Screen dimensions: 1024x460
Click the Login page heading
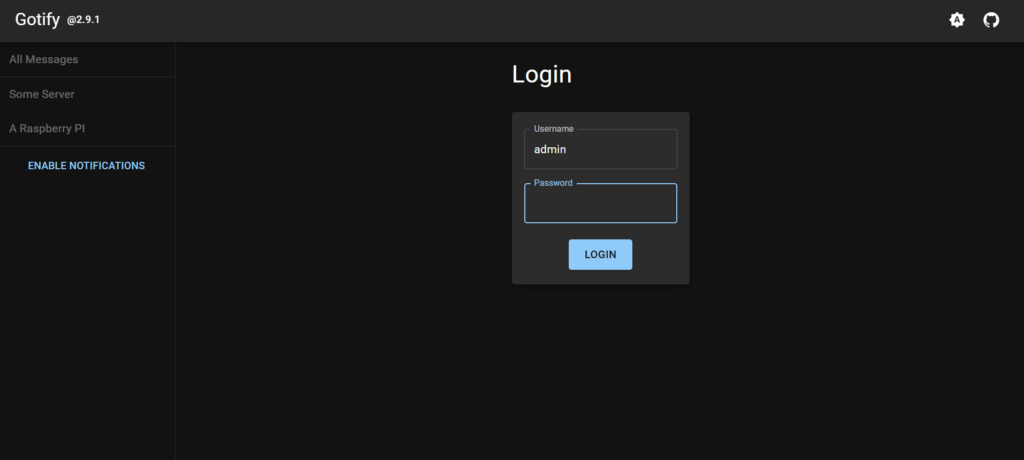click(542, 74)
